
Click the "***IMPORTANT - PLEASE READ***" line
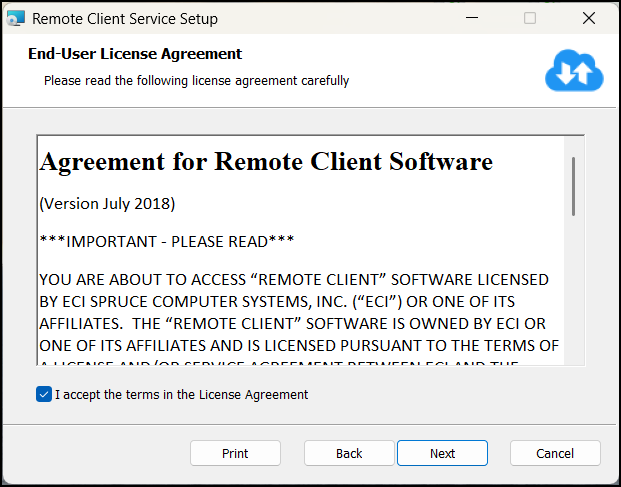167,241
